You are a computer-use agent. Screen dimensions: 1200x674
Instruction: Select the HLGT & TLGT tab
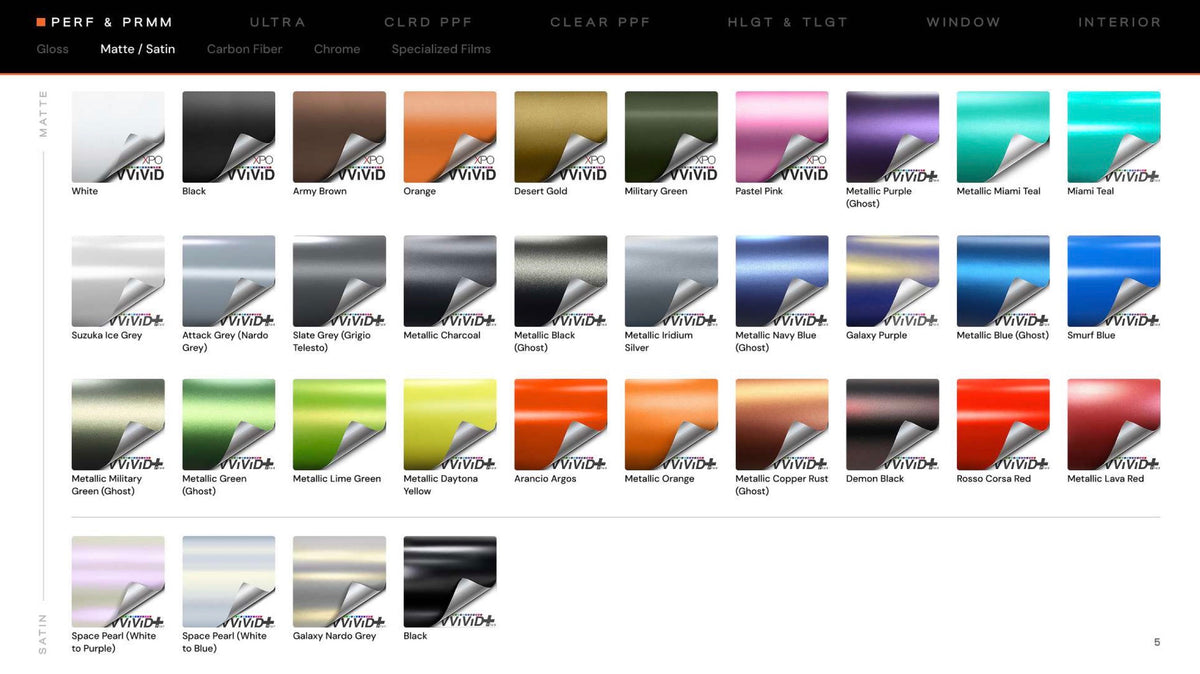(787, 22)
